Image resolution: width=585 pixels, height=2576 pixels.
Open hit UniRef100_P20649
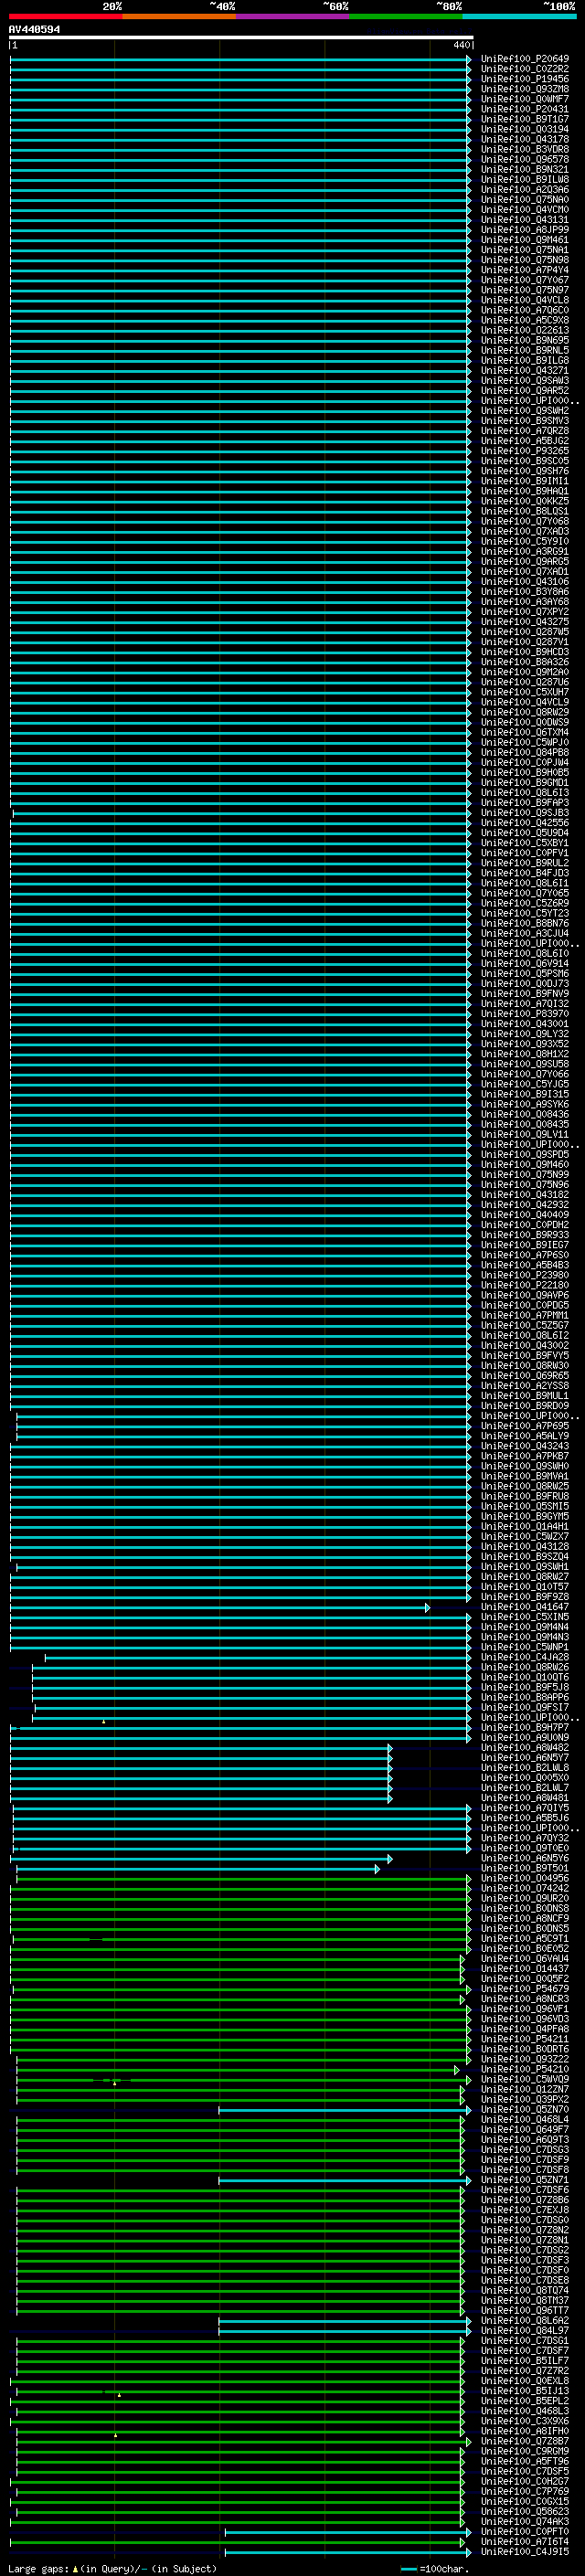coord(524,59)
